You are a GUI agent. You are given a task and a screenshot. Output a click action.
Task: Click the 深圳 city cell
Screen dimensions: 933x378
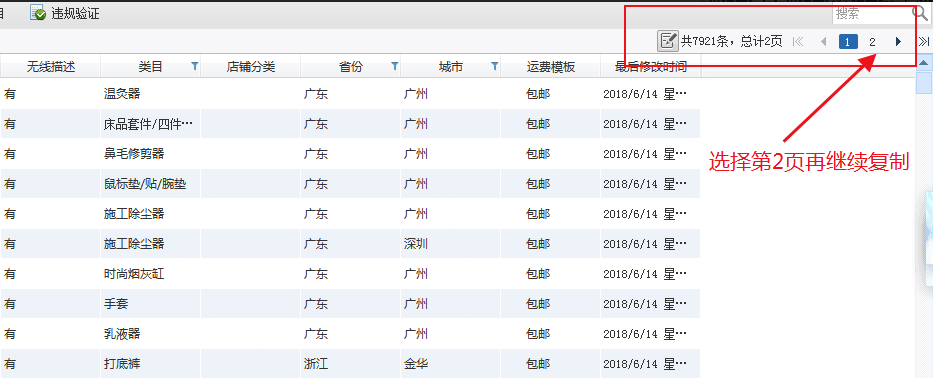415,243
